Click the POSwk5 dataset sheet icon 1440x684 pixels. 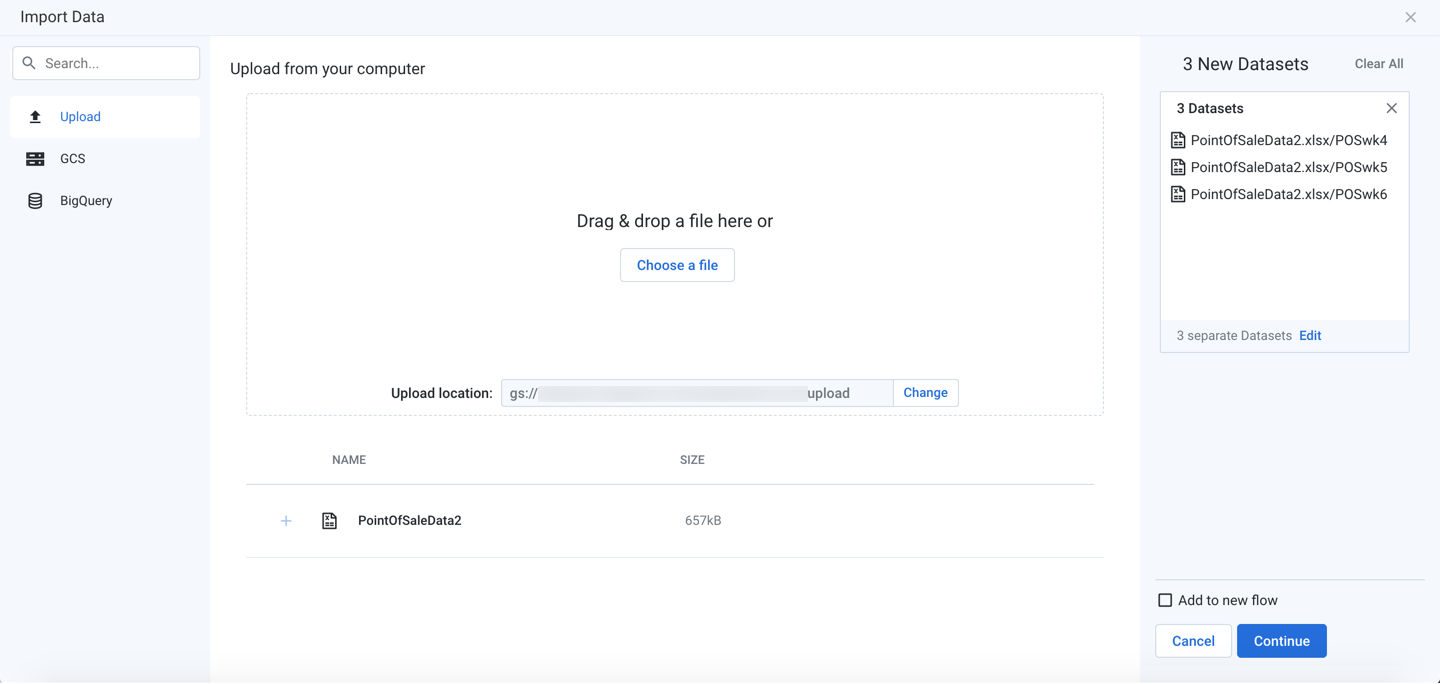coord(1178,167)
